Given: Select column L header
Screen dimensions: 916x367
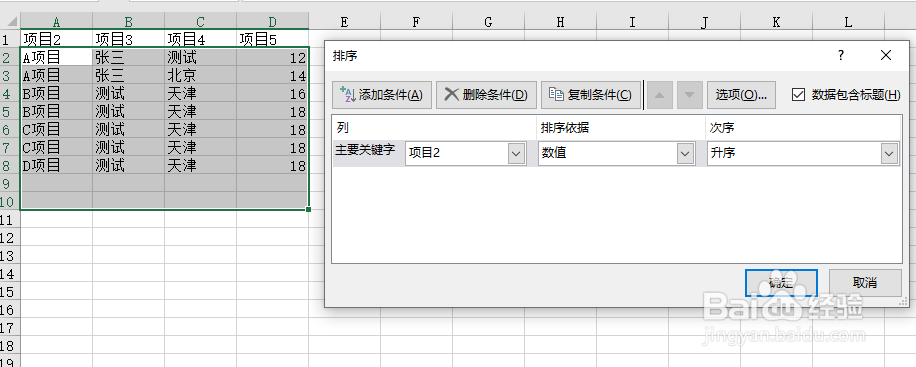Looking at the screenshot, I should tap(848, 22).
